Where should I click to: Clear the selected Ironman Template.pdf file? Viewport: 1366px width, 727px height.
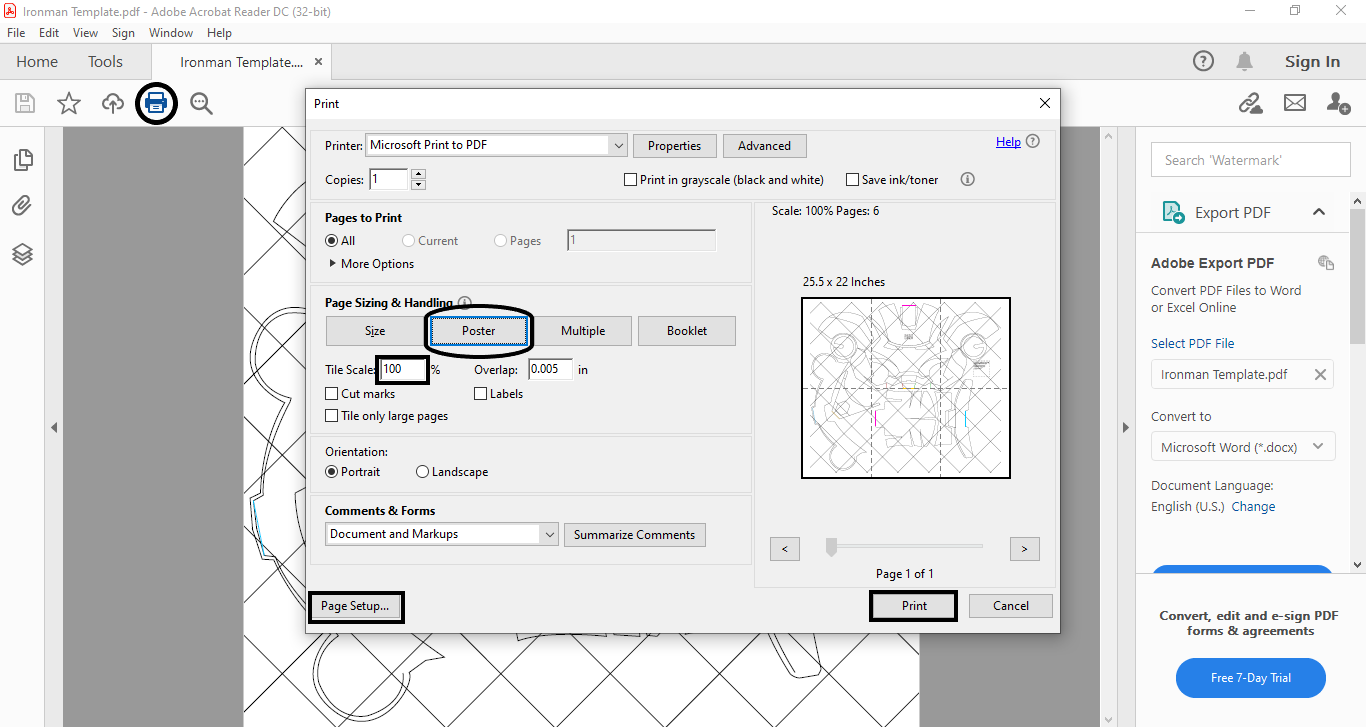click(1320, 375)
